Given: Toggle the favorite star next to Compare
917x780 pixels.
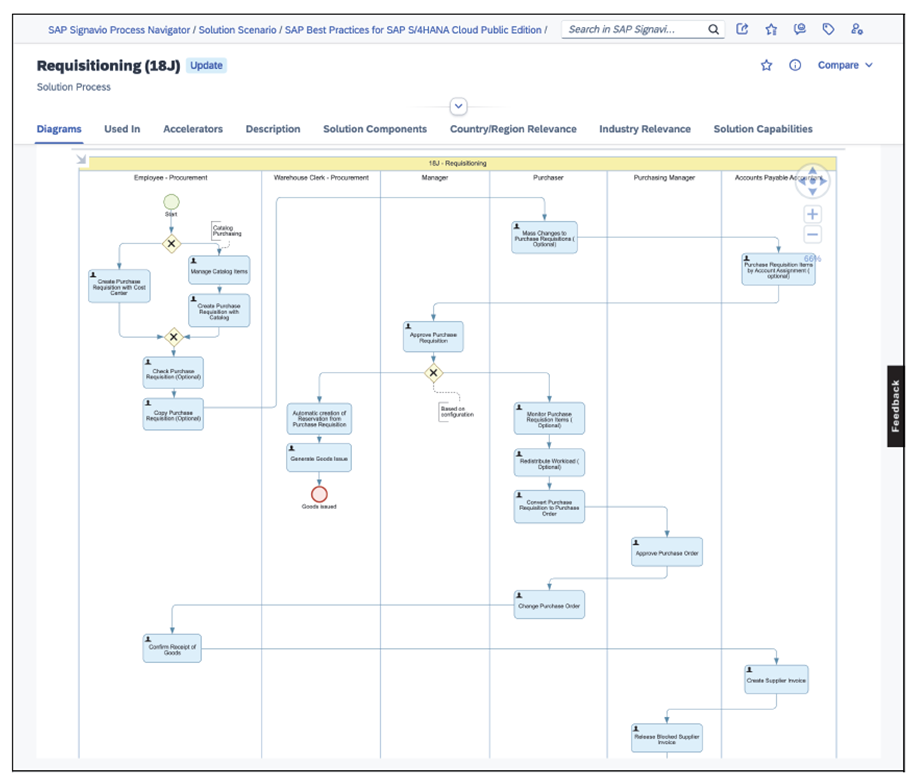Looking at the screenshot, I should pyautogui.click(x=766, y=64).
